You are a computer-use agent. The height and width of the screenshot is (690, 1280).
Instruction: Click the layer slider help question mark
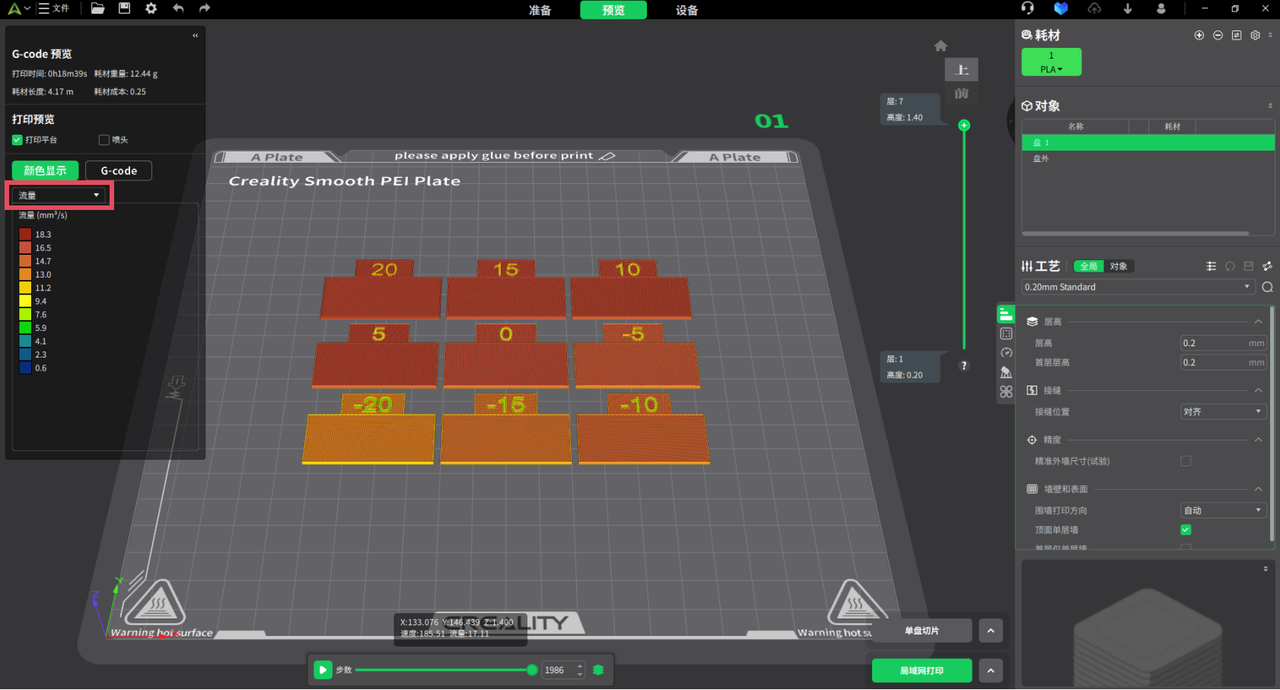pyautogui.click(x=964, y=366)
